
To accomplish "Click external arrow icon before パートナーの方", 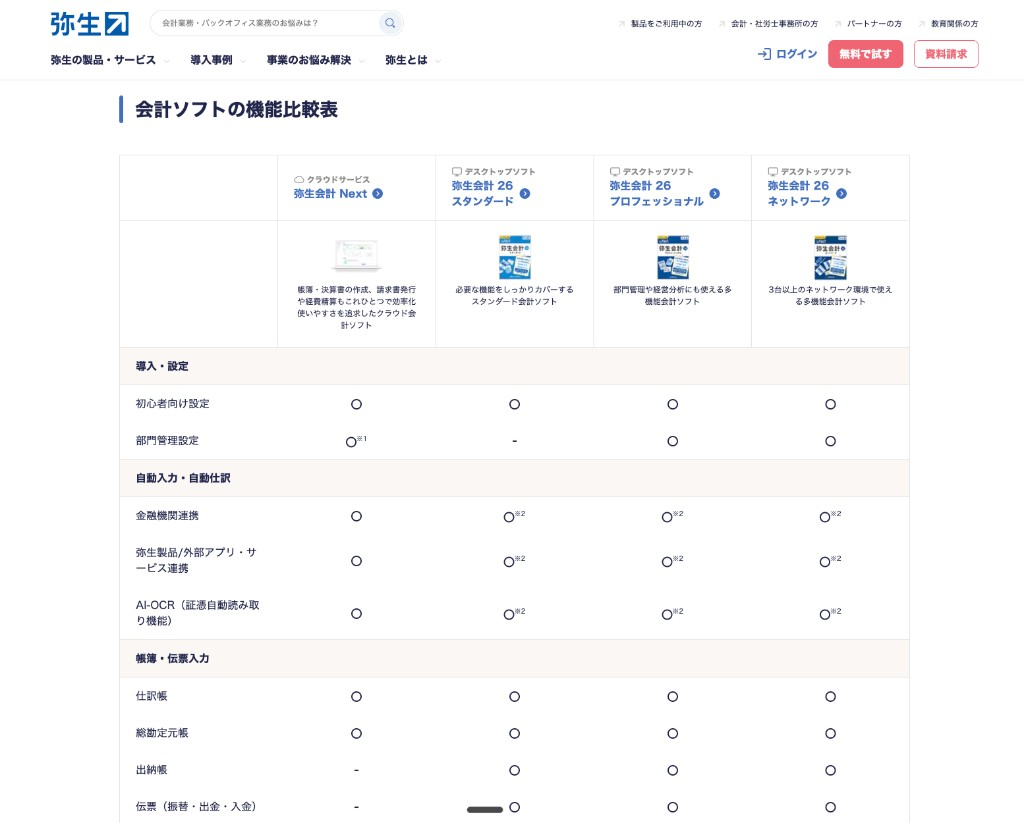I will click(x=838, y=24).
